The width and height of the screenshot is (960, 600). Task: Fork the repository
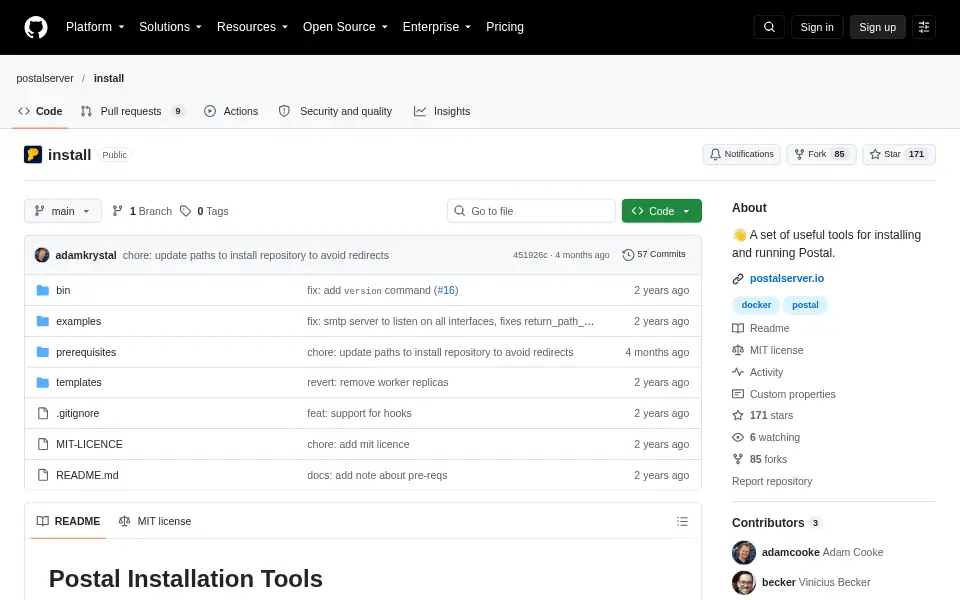point(820,154)
